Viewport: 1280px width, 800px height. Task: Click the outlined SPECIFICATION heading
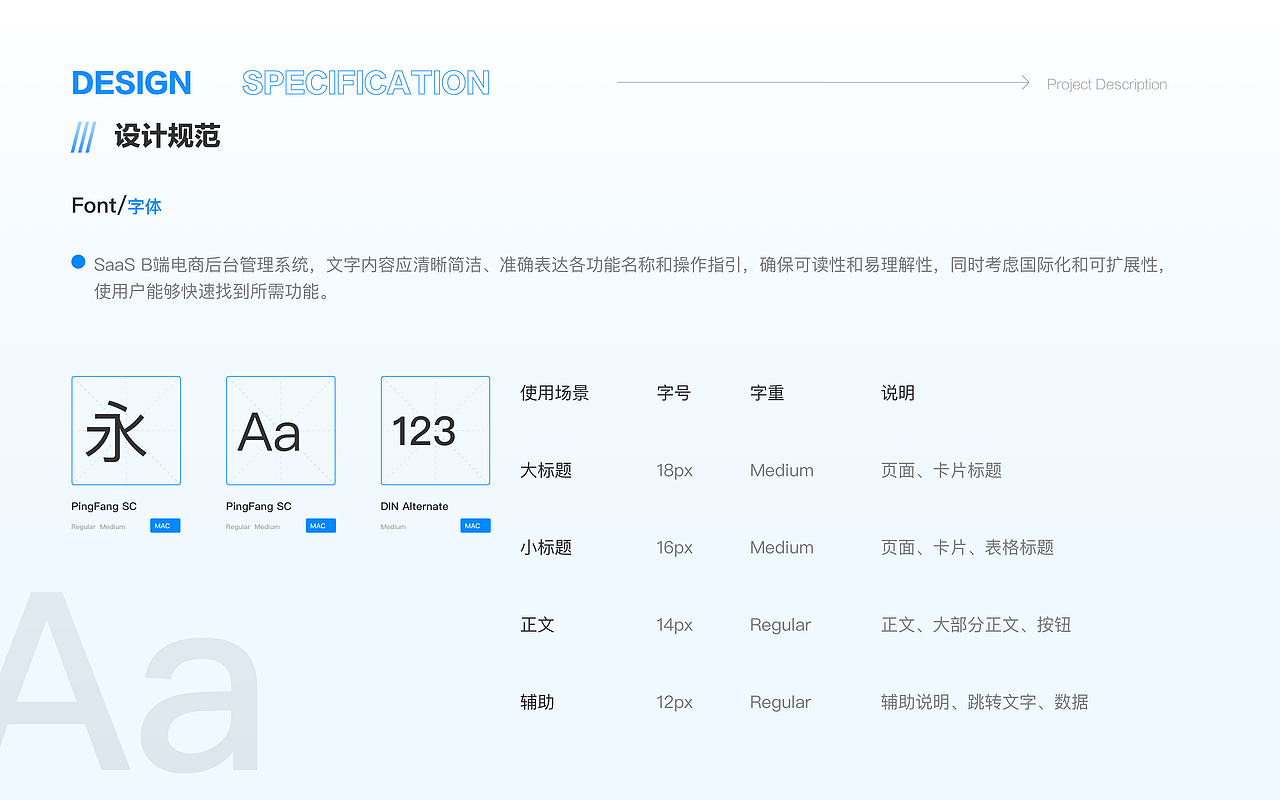(366, 83)
